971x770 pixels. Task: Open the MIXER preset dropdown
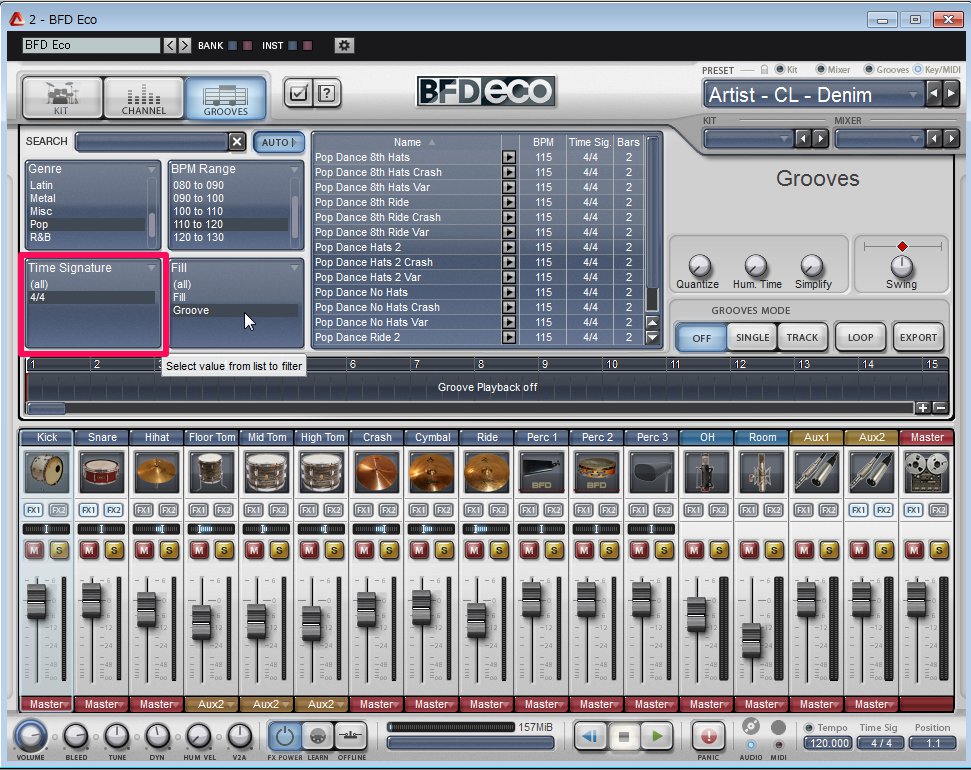tap(879, 138)
